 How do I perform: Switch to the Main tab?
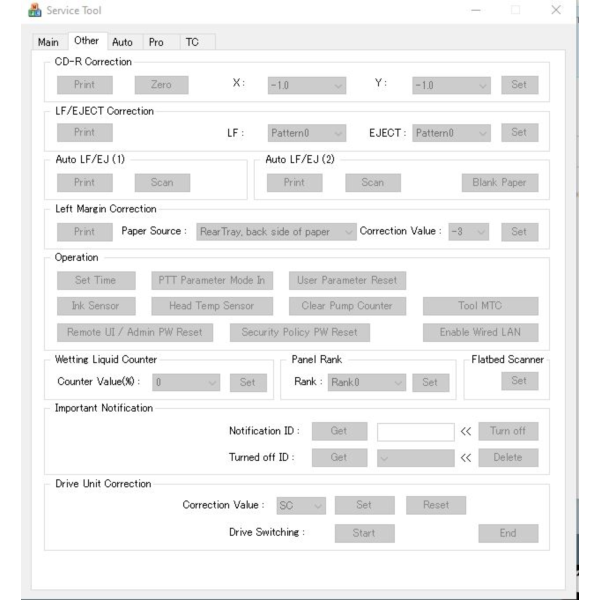(x=50, y=42)
